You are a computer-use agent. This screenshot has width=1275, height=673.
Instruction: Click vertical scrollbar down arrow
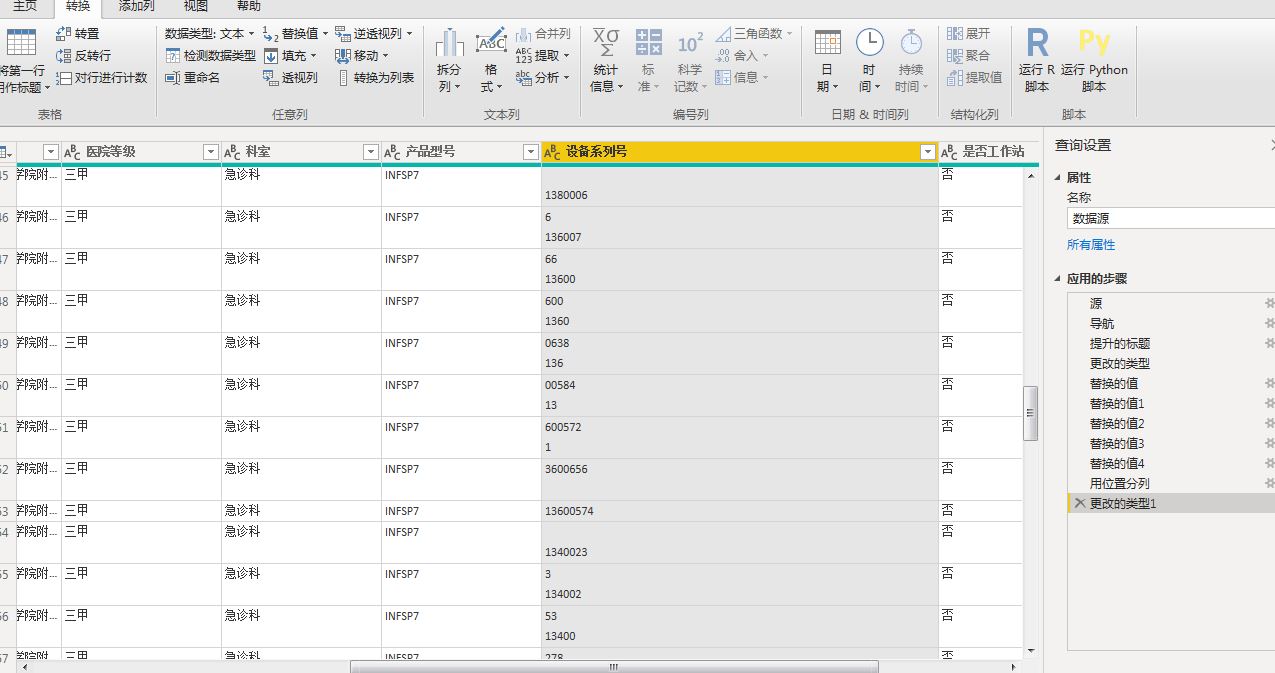coord(1031,649)
